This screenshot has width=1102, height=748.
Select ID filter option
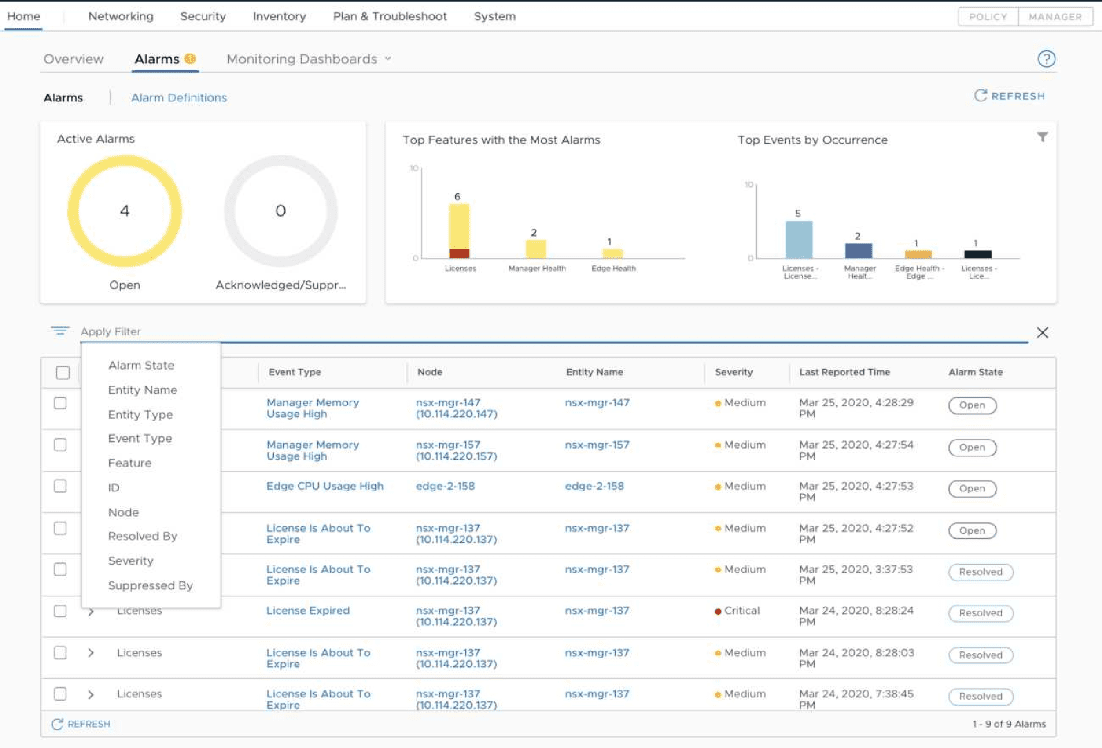pyautogui.click(x=114, y=488)
